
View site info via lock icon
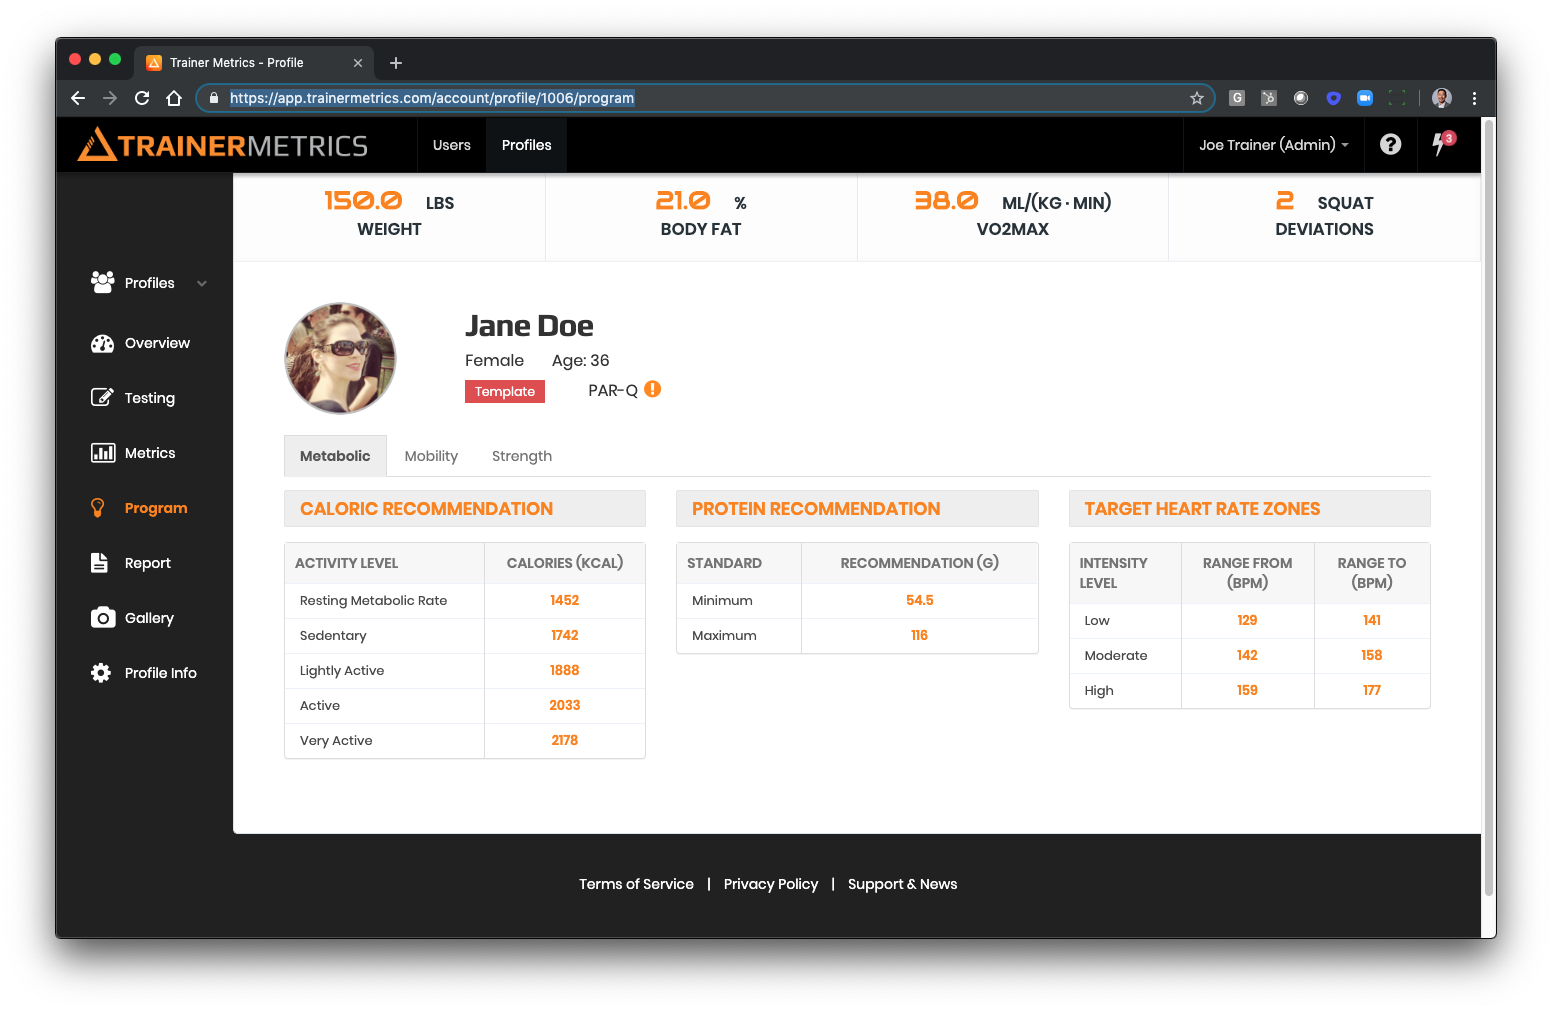point(213,98)
